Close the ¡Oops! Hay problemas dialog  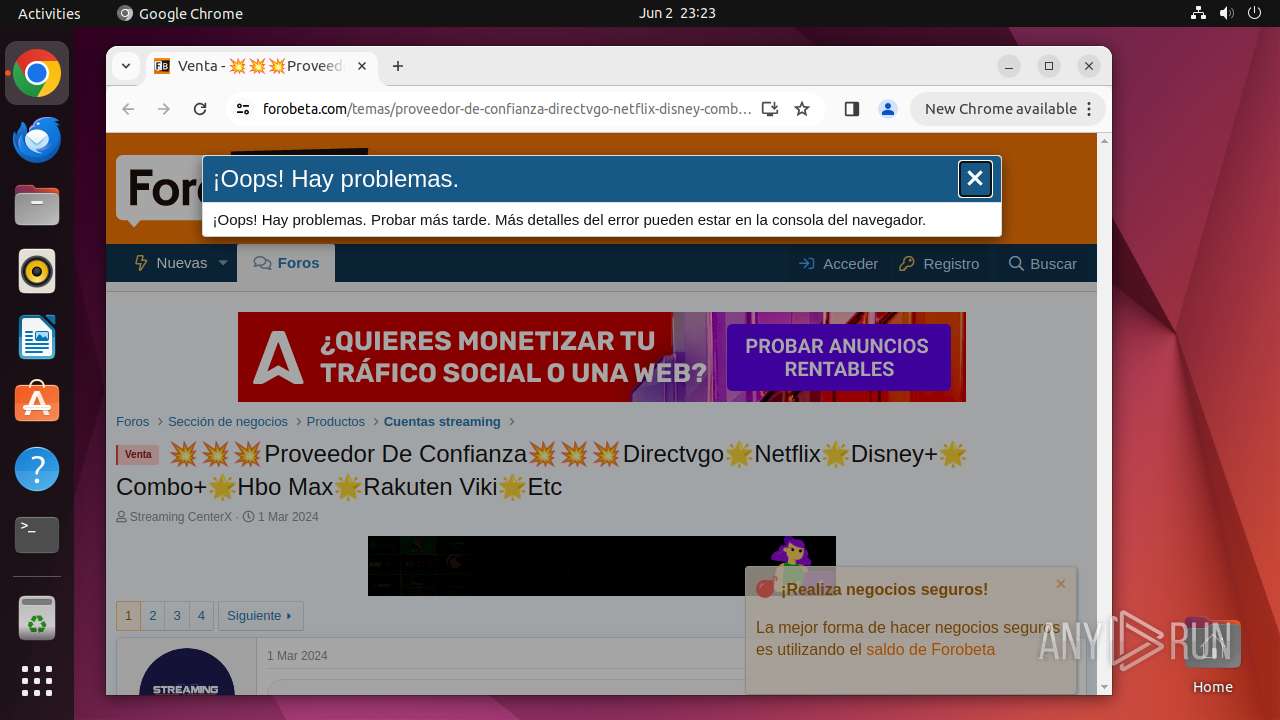pyautogui.click(x=975, y=179)
